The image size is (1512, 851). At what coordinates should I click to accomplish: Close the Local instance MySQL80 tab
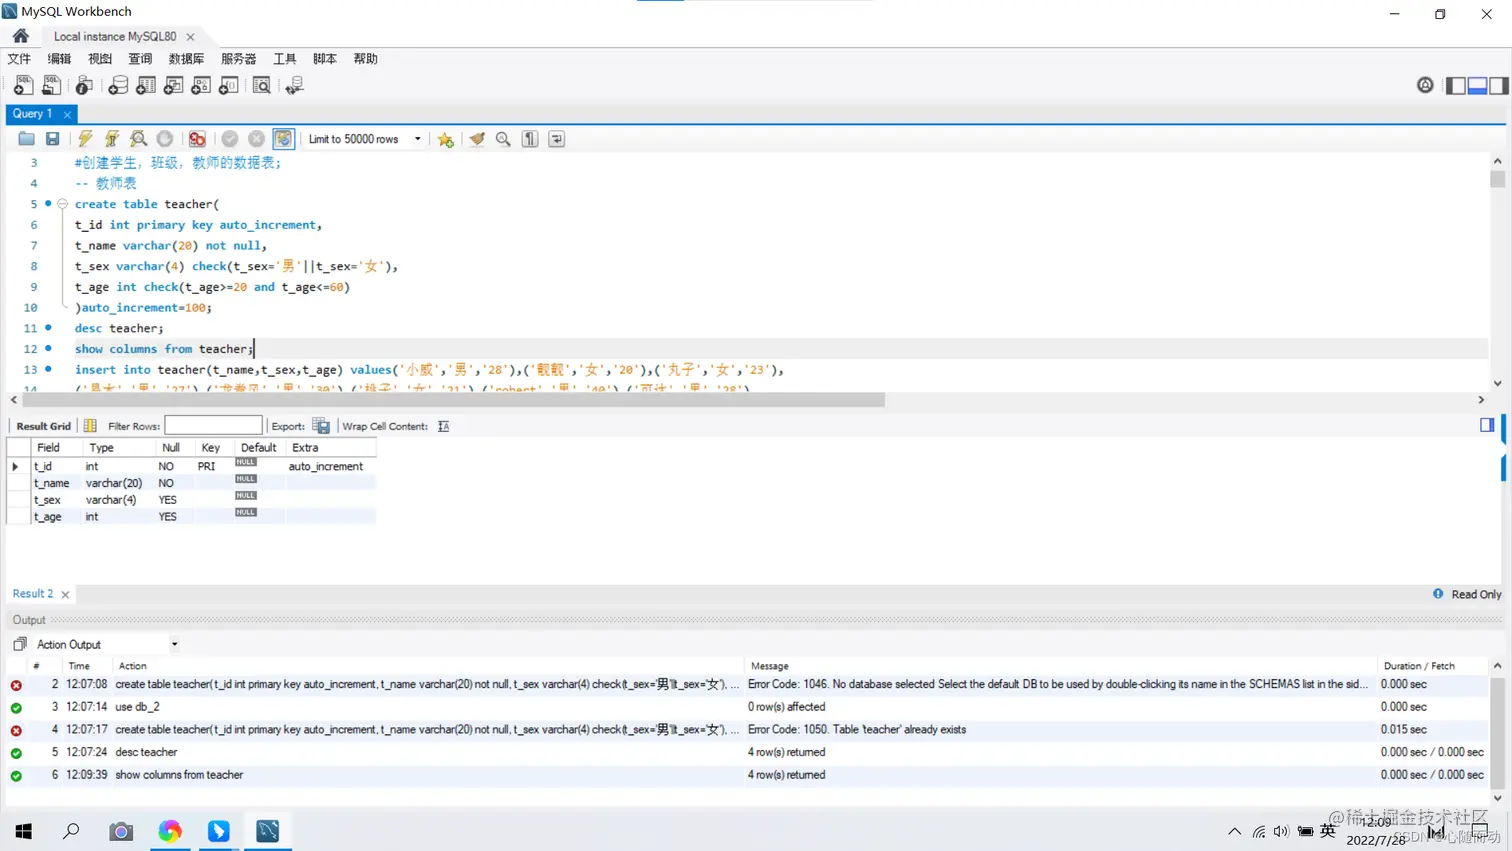pos(190,37)
